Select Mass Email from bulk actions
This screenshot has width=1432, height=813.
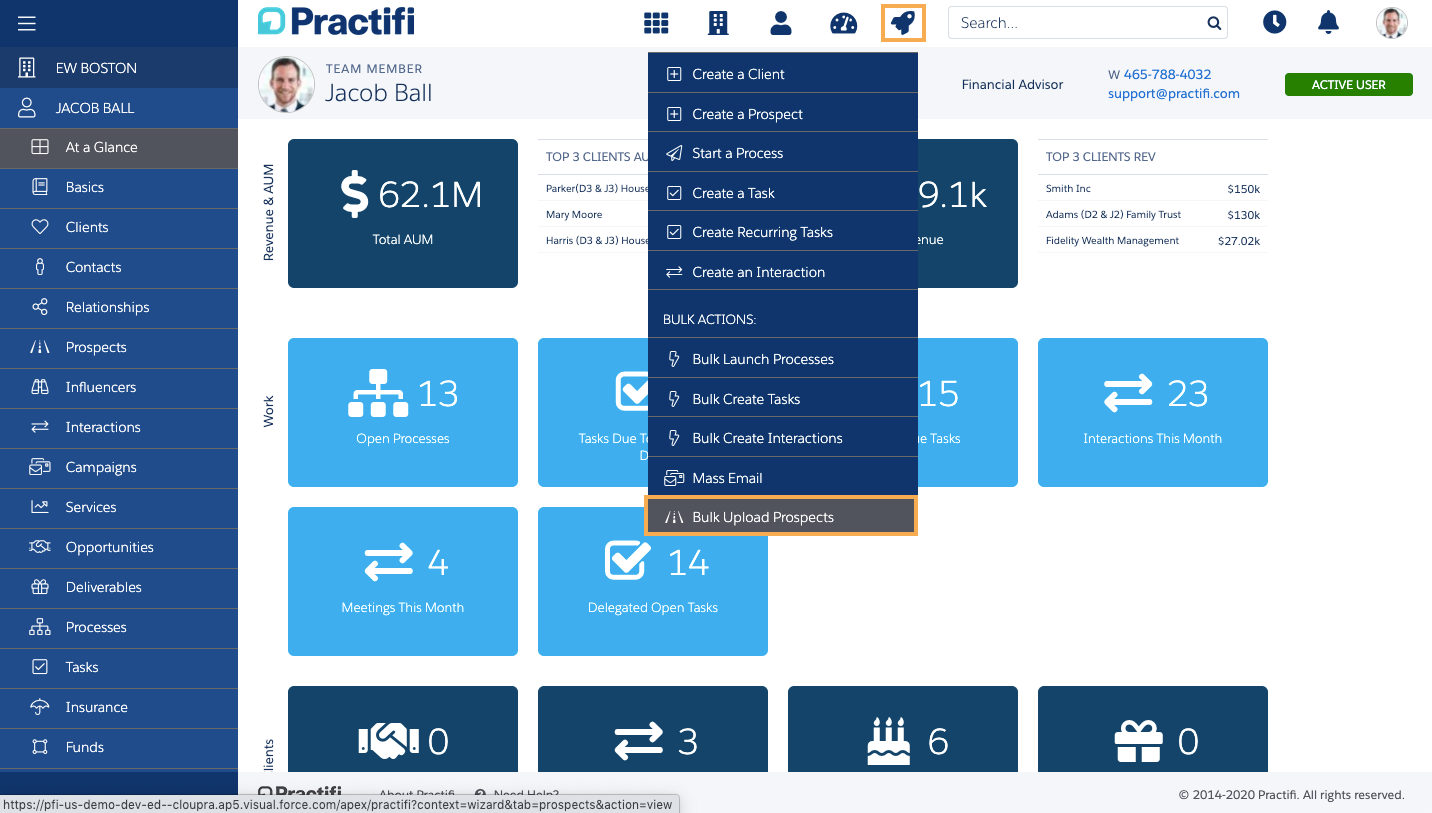pyautogui.click(x=727, y=478)
